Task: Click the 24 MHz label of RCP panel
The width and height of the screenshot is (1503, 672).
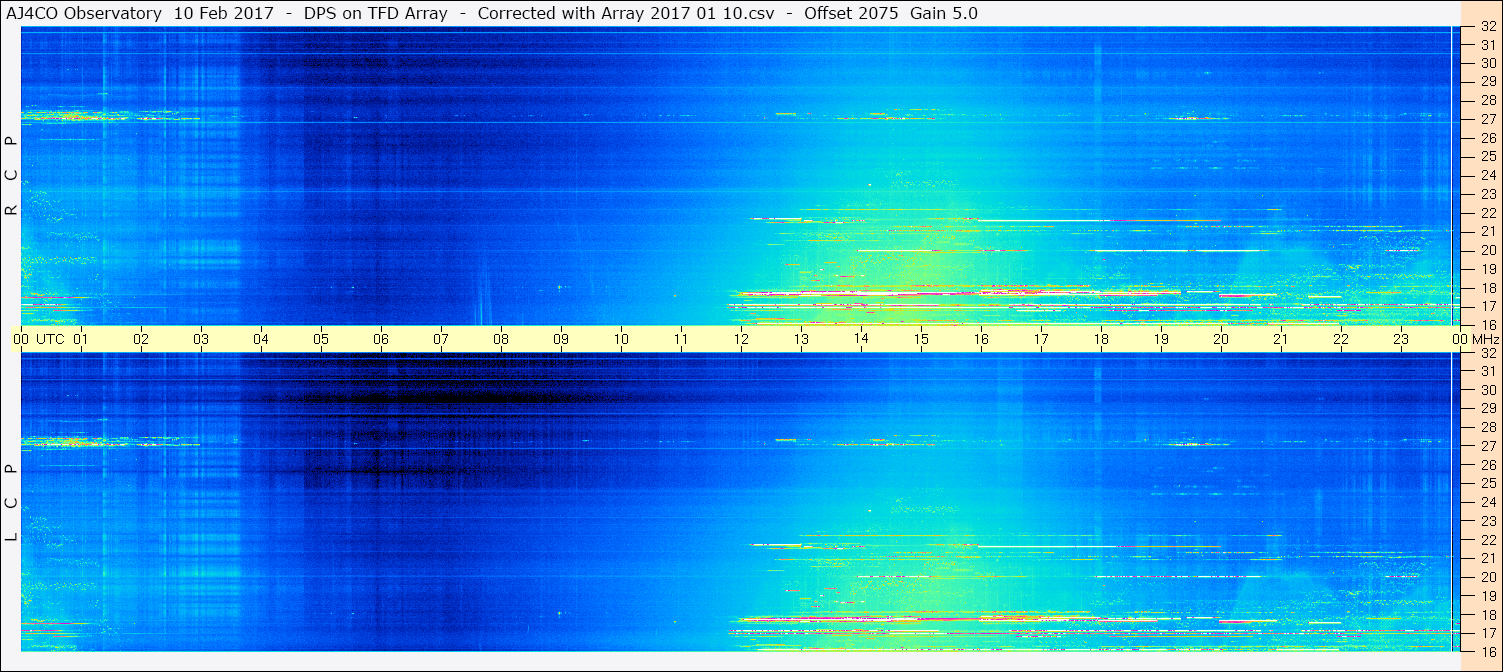Action: (x=1488, y=175)
